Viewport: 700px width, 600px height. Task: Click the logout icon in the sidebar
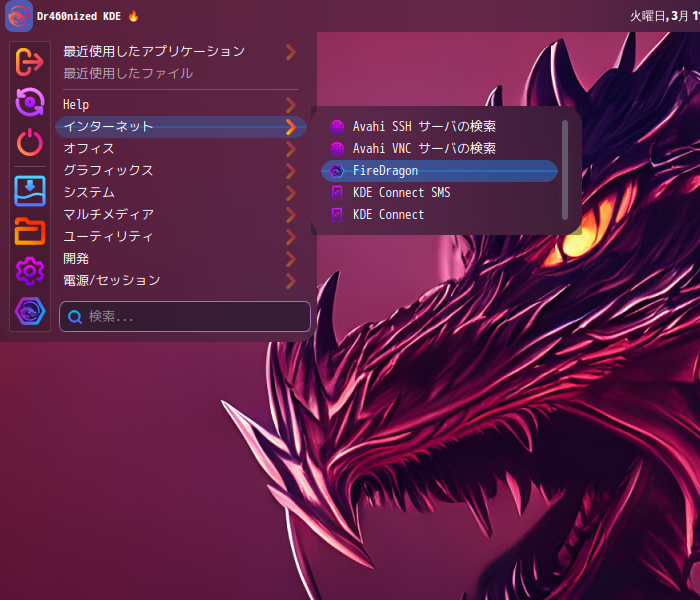coord(29,61)
